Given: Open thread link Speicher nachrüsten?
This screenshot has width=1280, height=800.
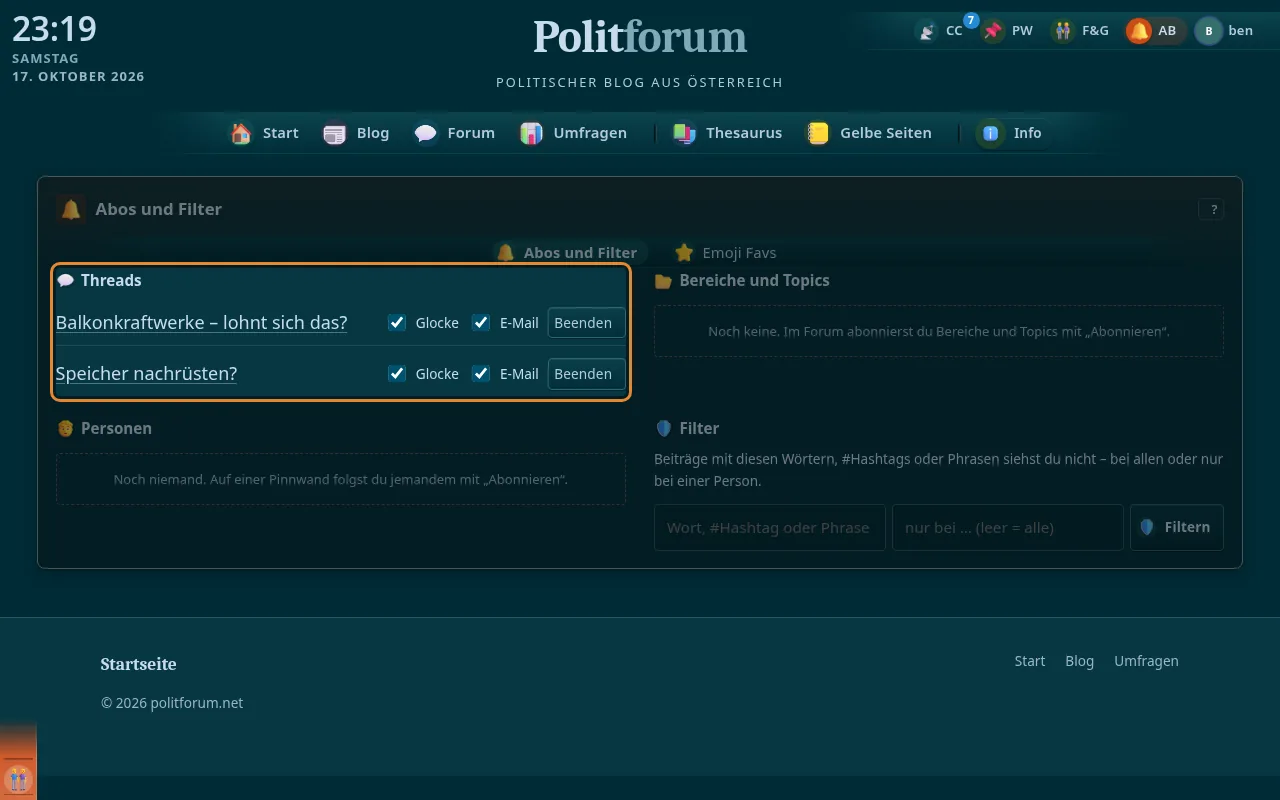Looking at the screenshot, I should 146,373.
